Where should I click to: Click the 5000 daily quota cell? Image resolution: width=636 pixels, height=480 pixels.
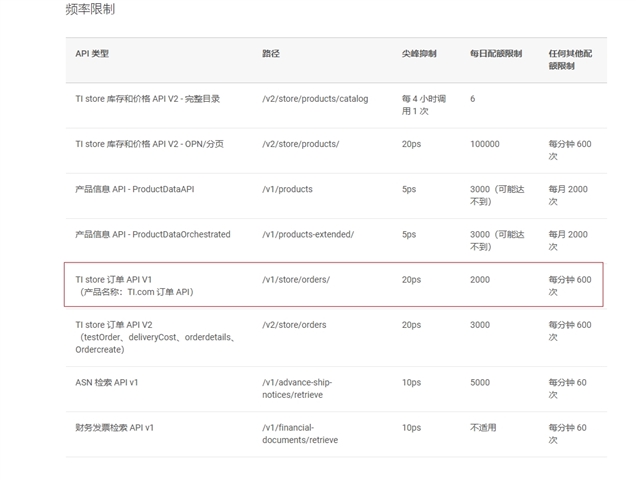(480, 382)
